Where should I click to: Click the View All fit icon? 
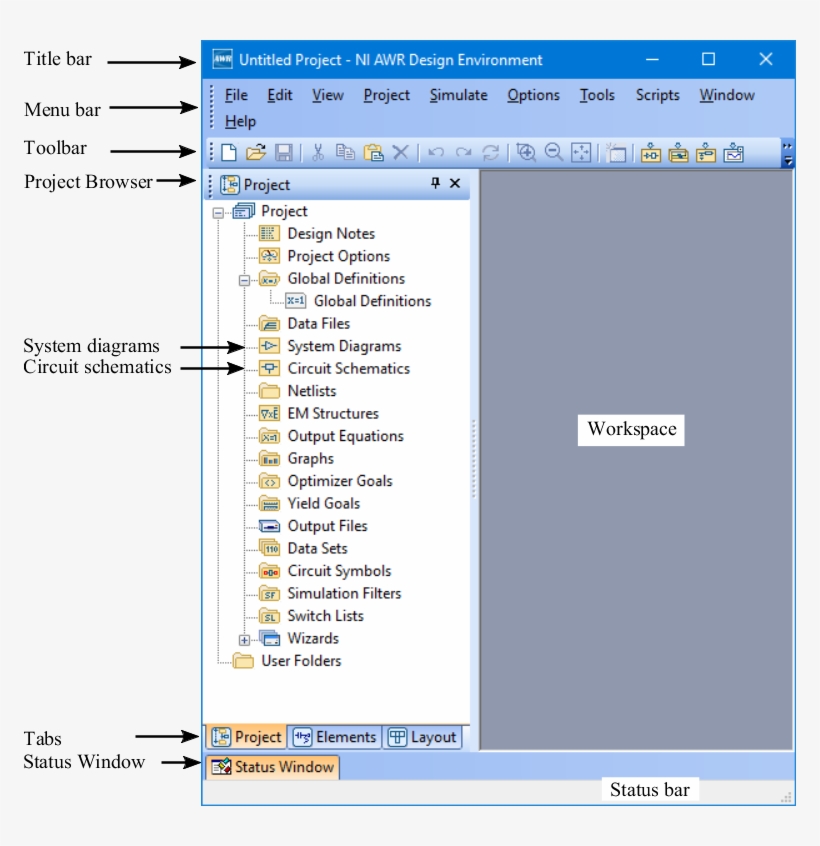[582, 153]
